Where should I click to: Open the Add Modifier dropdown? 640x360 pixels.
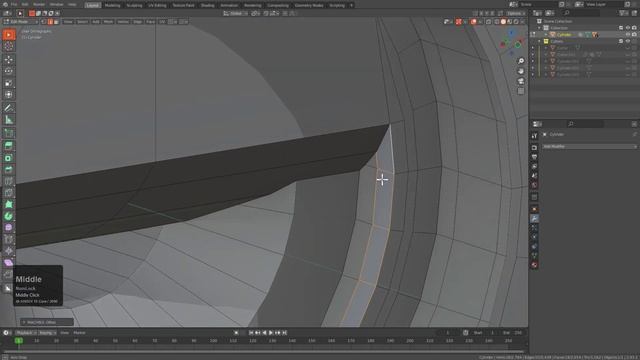coord(589,146)
